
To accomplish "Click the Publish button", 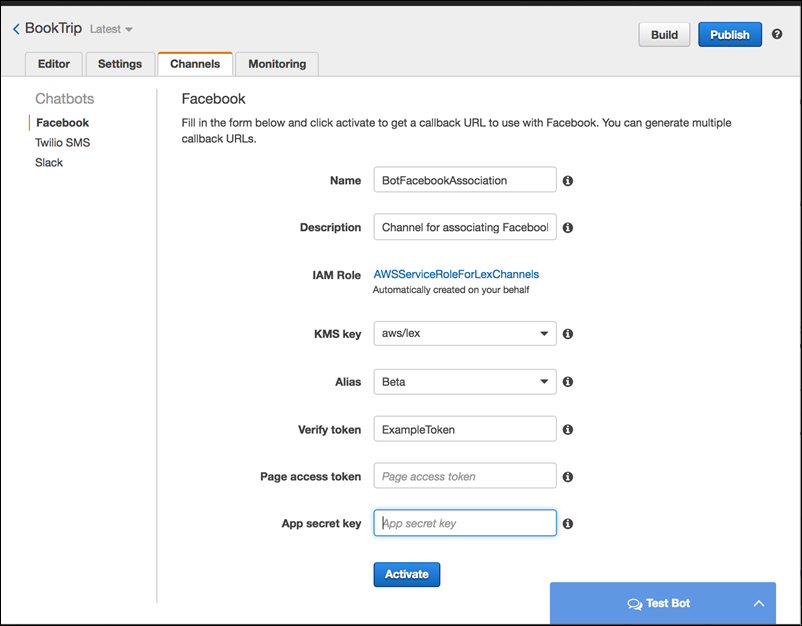I will click(729, 34).
